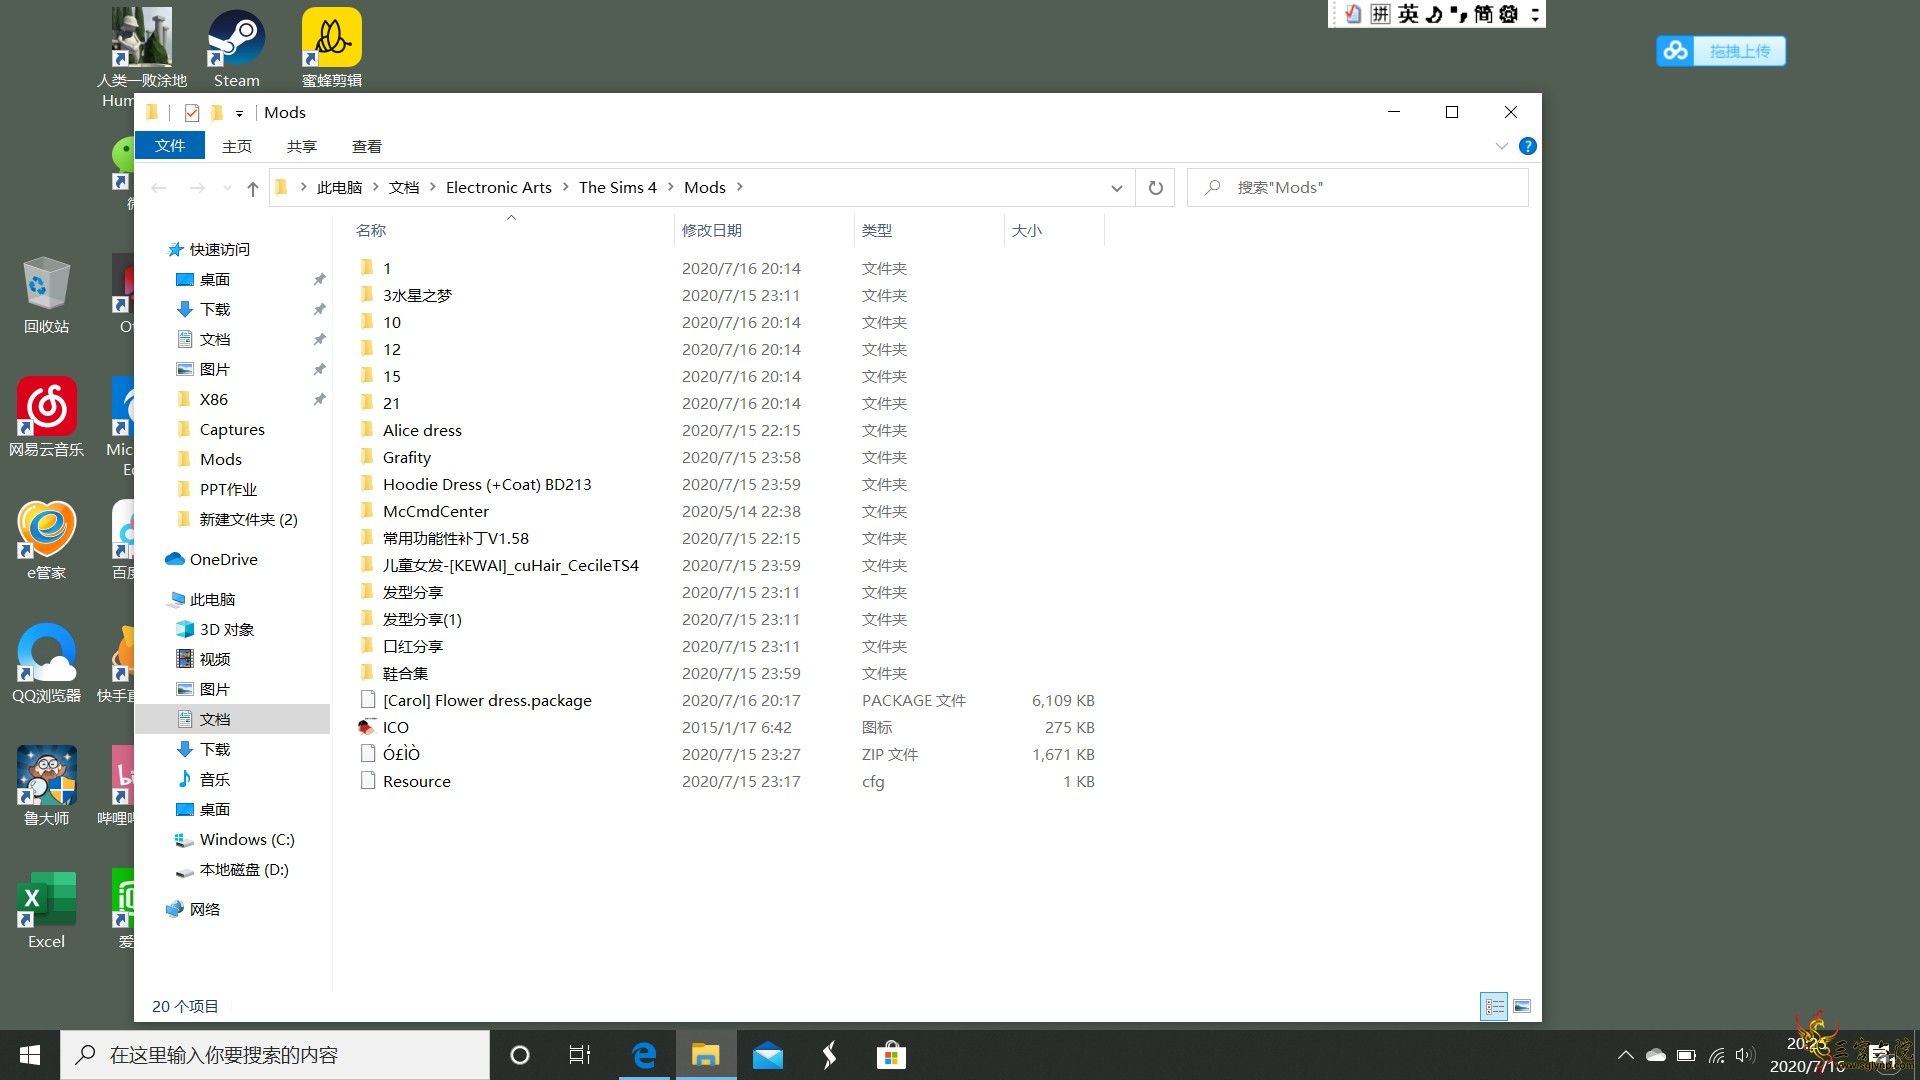
Task: Show hidden system tray icons
Action: pyautogui.click(x=1626, y=1055)
